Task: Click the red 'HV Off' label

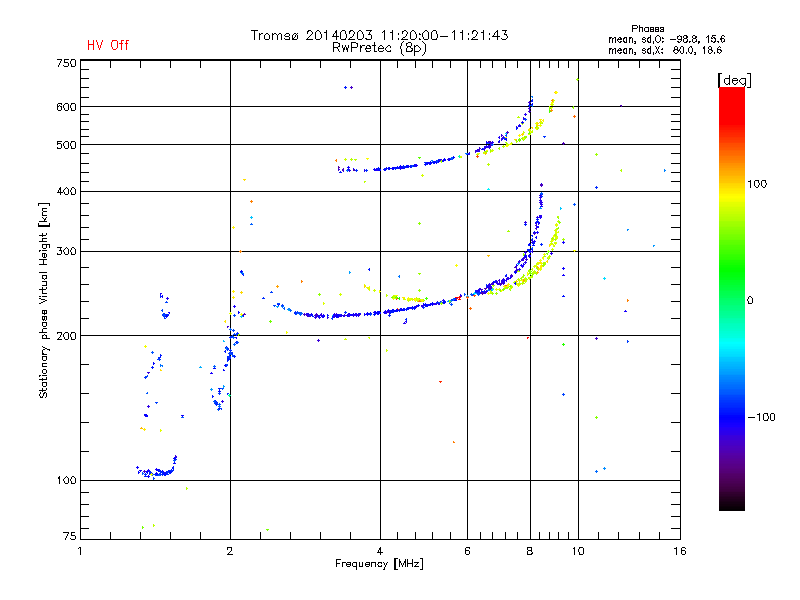Action: pos(108,45)
